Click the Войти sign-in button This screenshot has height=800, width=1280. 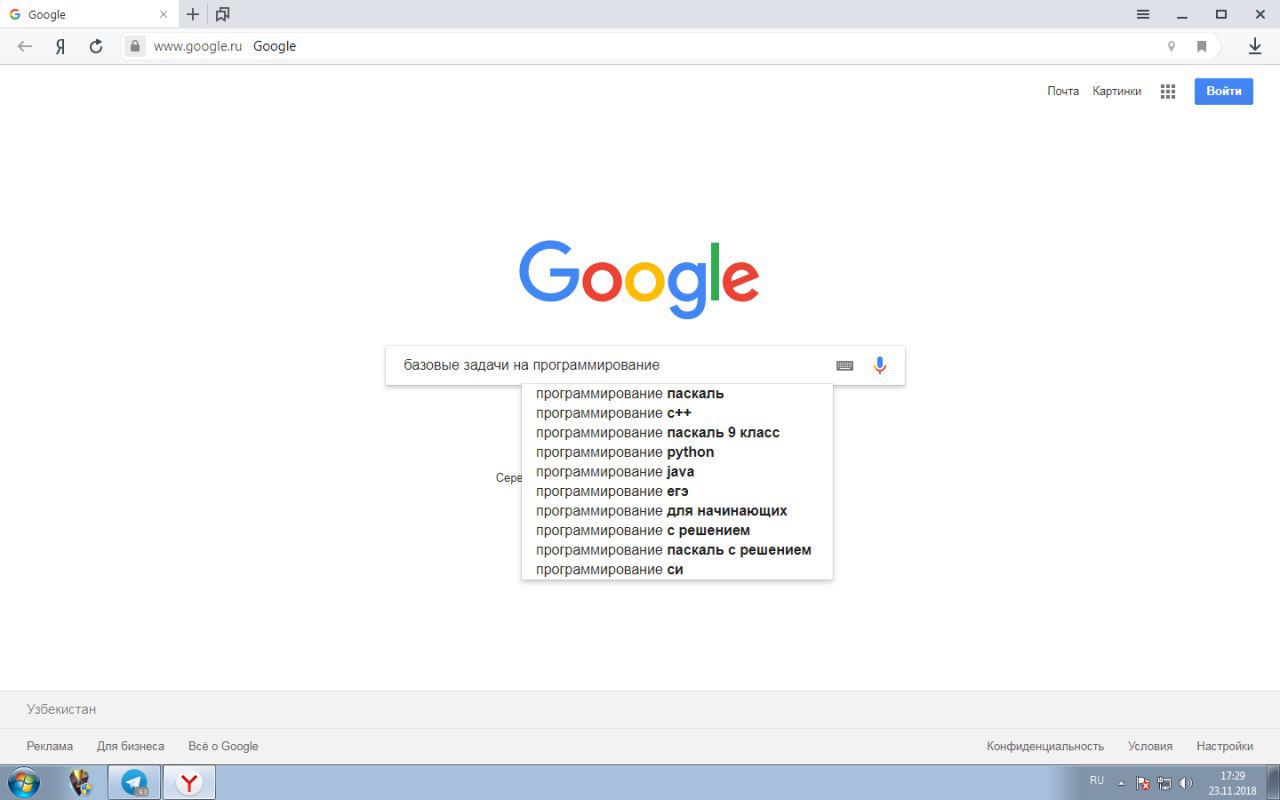tap(1224, 91)
